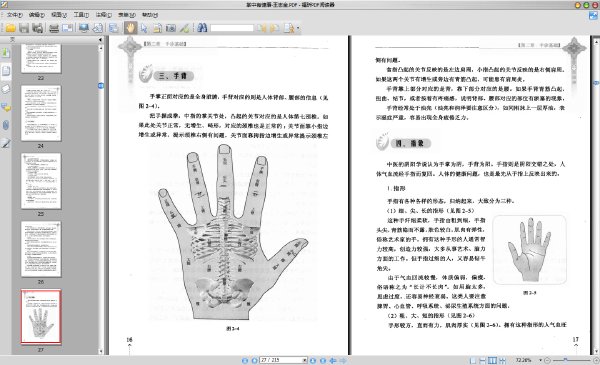Go to last page button in status bar

323,360
